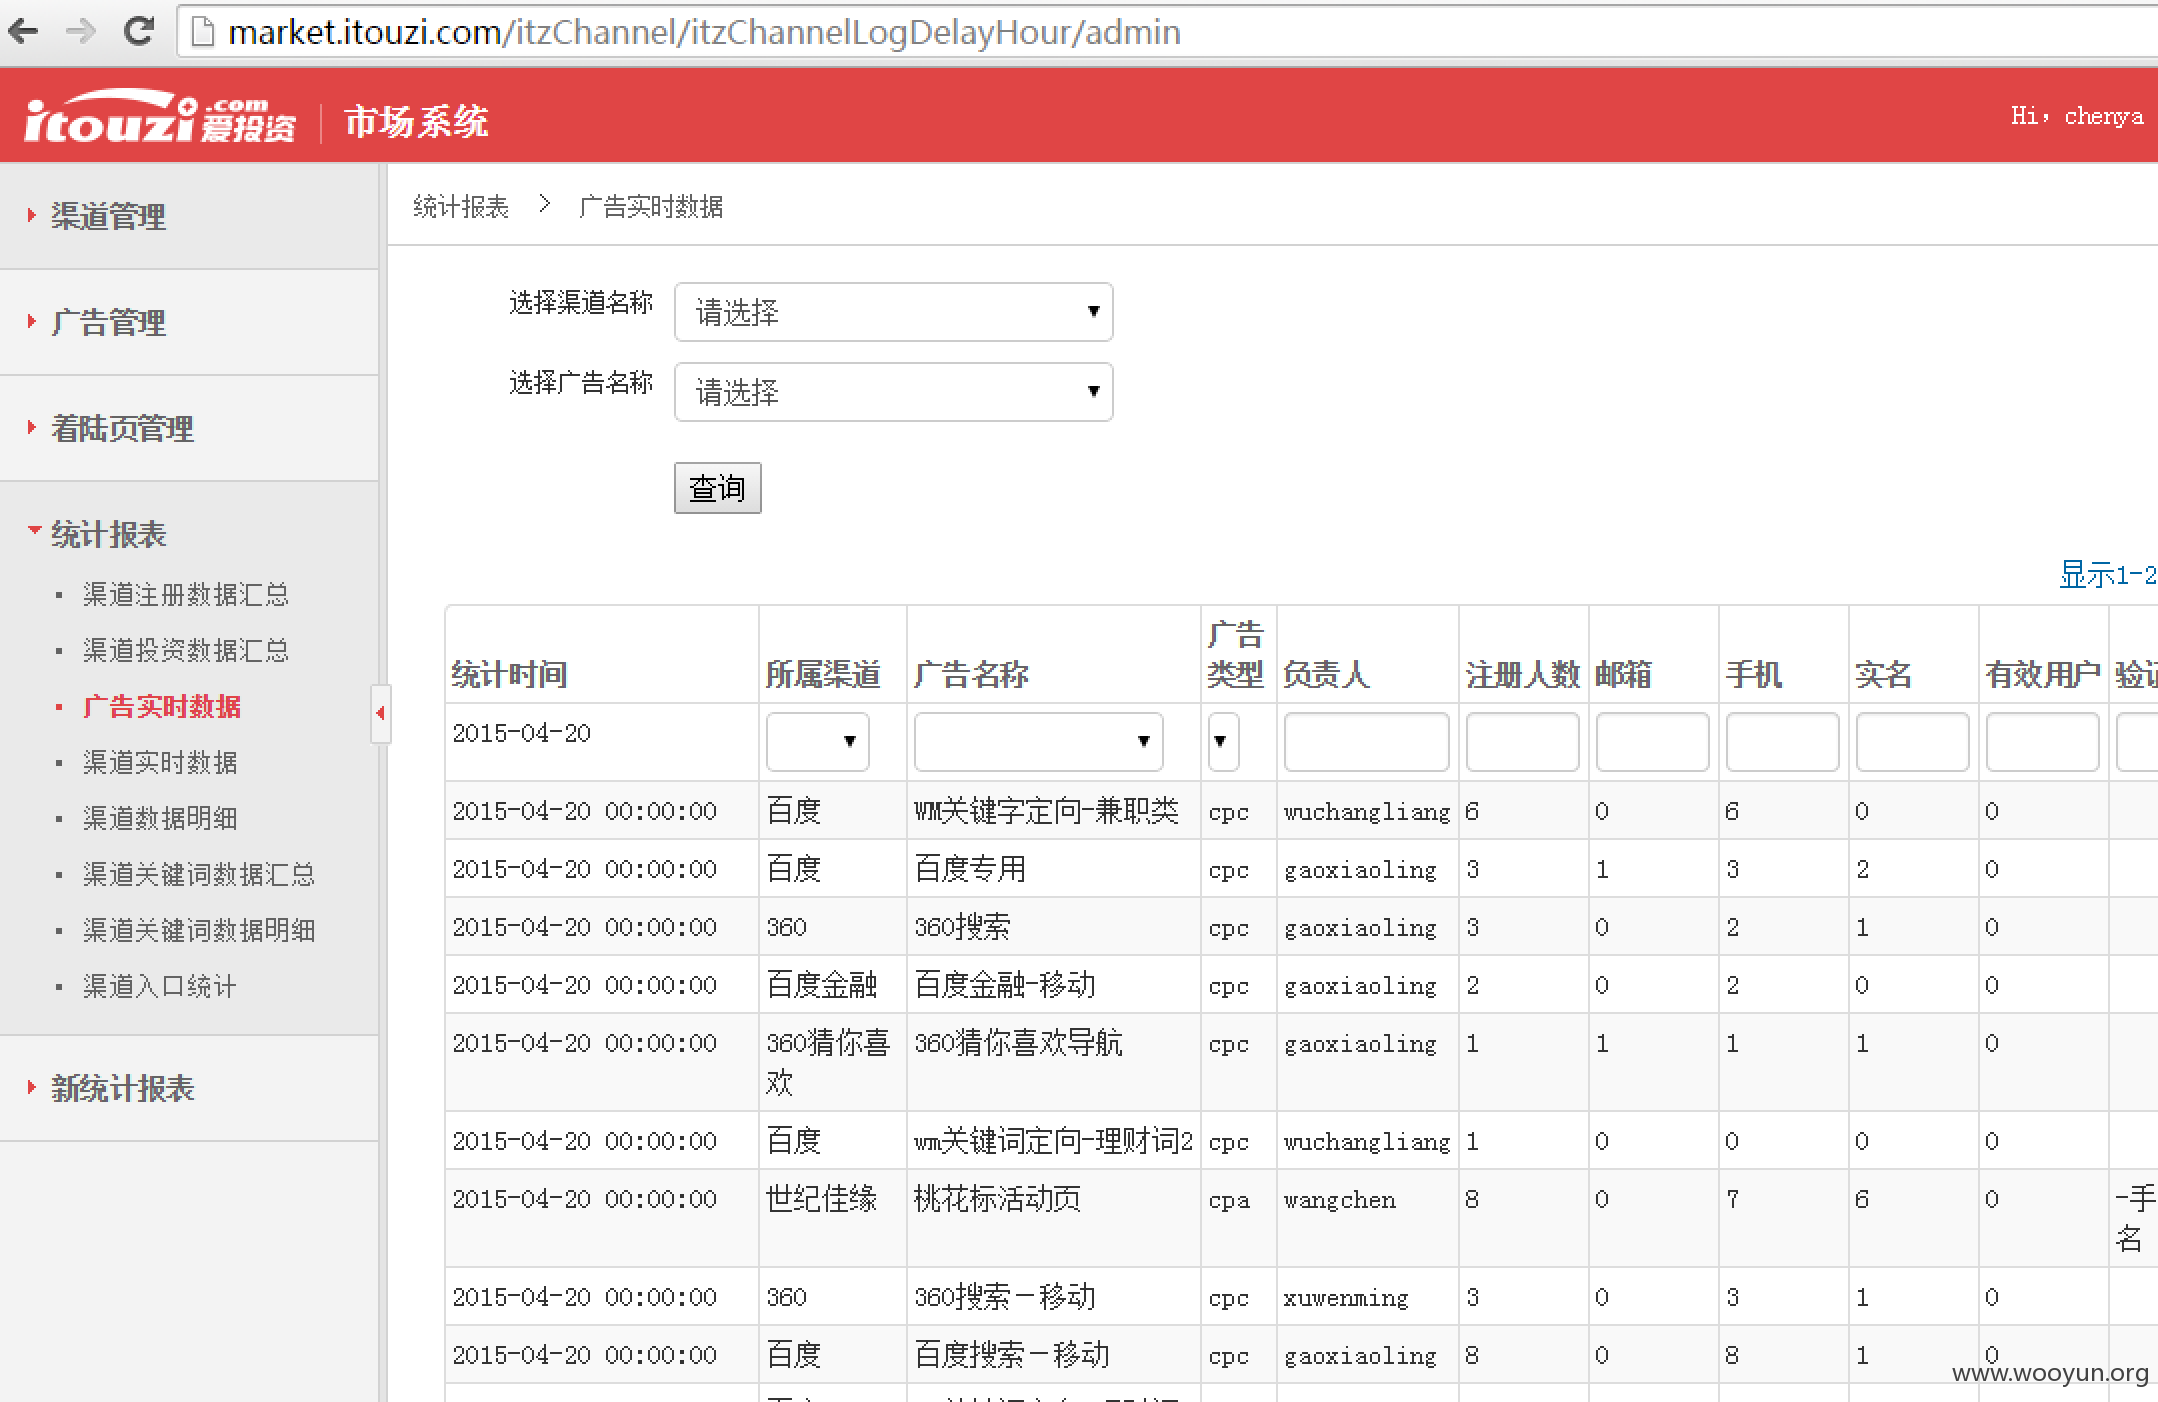Click the 实名 filter input
Image resolution: width=2158 pixels, height=1402 pixels.
click(1912, 741)
